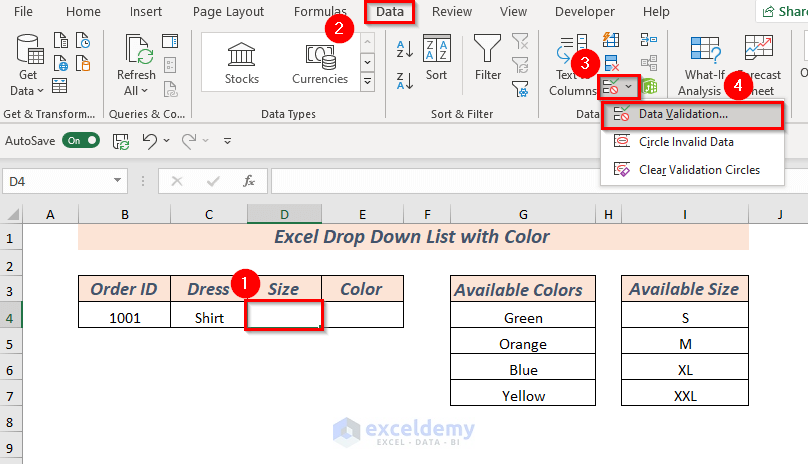Switch to the Page Layout tab
The width and height of the screenshot is (808, 464).
pos(228,11)
